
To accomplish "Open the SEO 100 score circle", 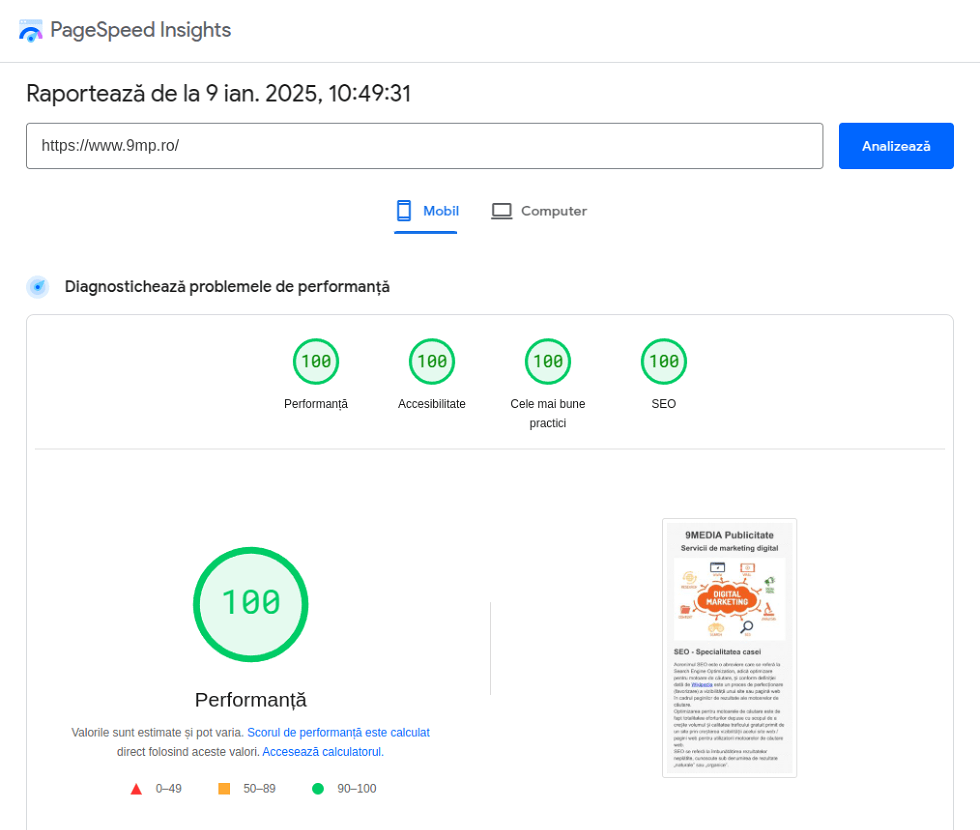I will (x=664, y=361).
